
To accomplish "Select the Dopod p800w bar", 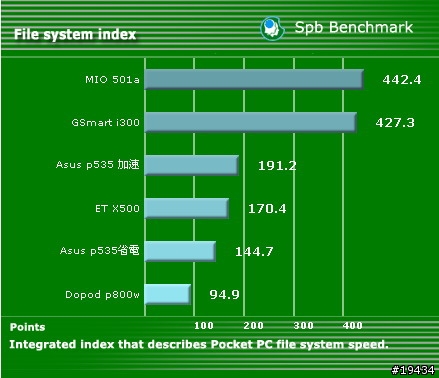I will [x=168, y=294].
